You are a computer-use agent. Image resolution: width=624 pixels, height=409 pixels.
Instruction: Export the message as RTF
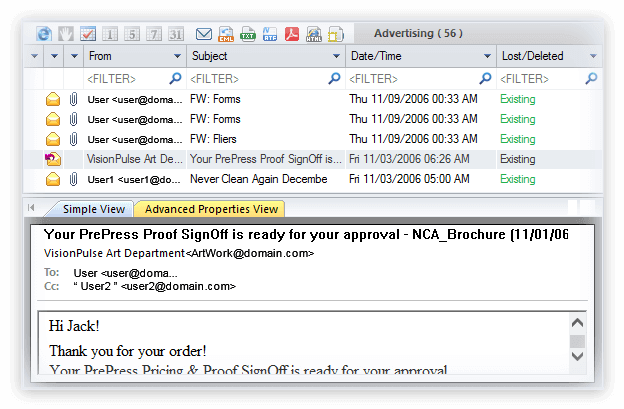point(269,34)
